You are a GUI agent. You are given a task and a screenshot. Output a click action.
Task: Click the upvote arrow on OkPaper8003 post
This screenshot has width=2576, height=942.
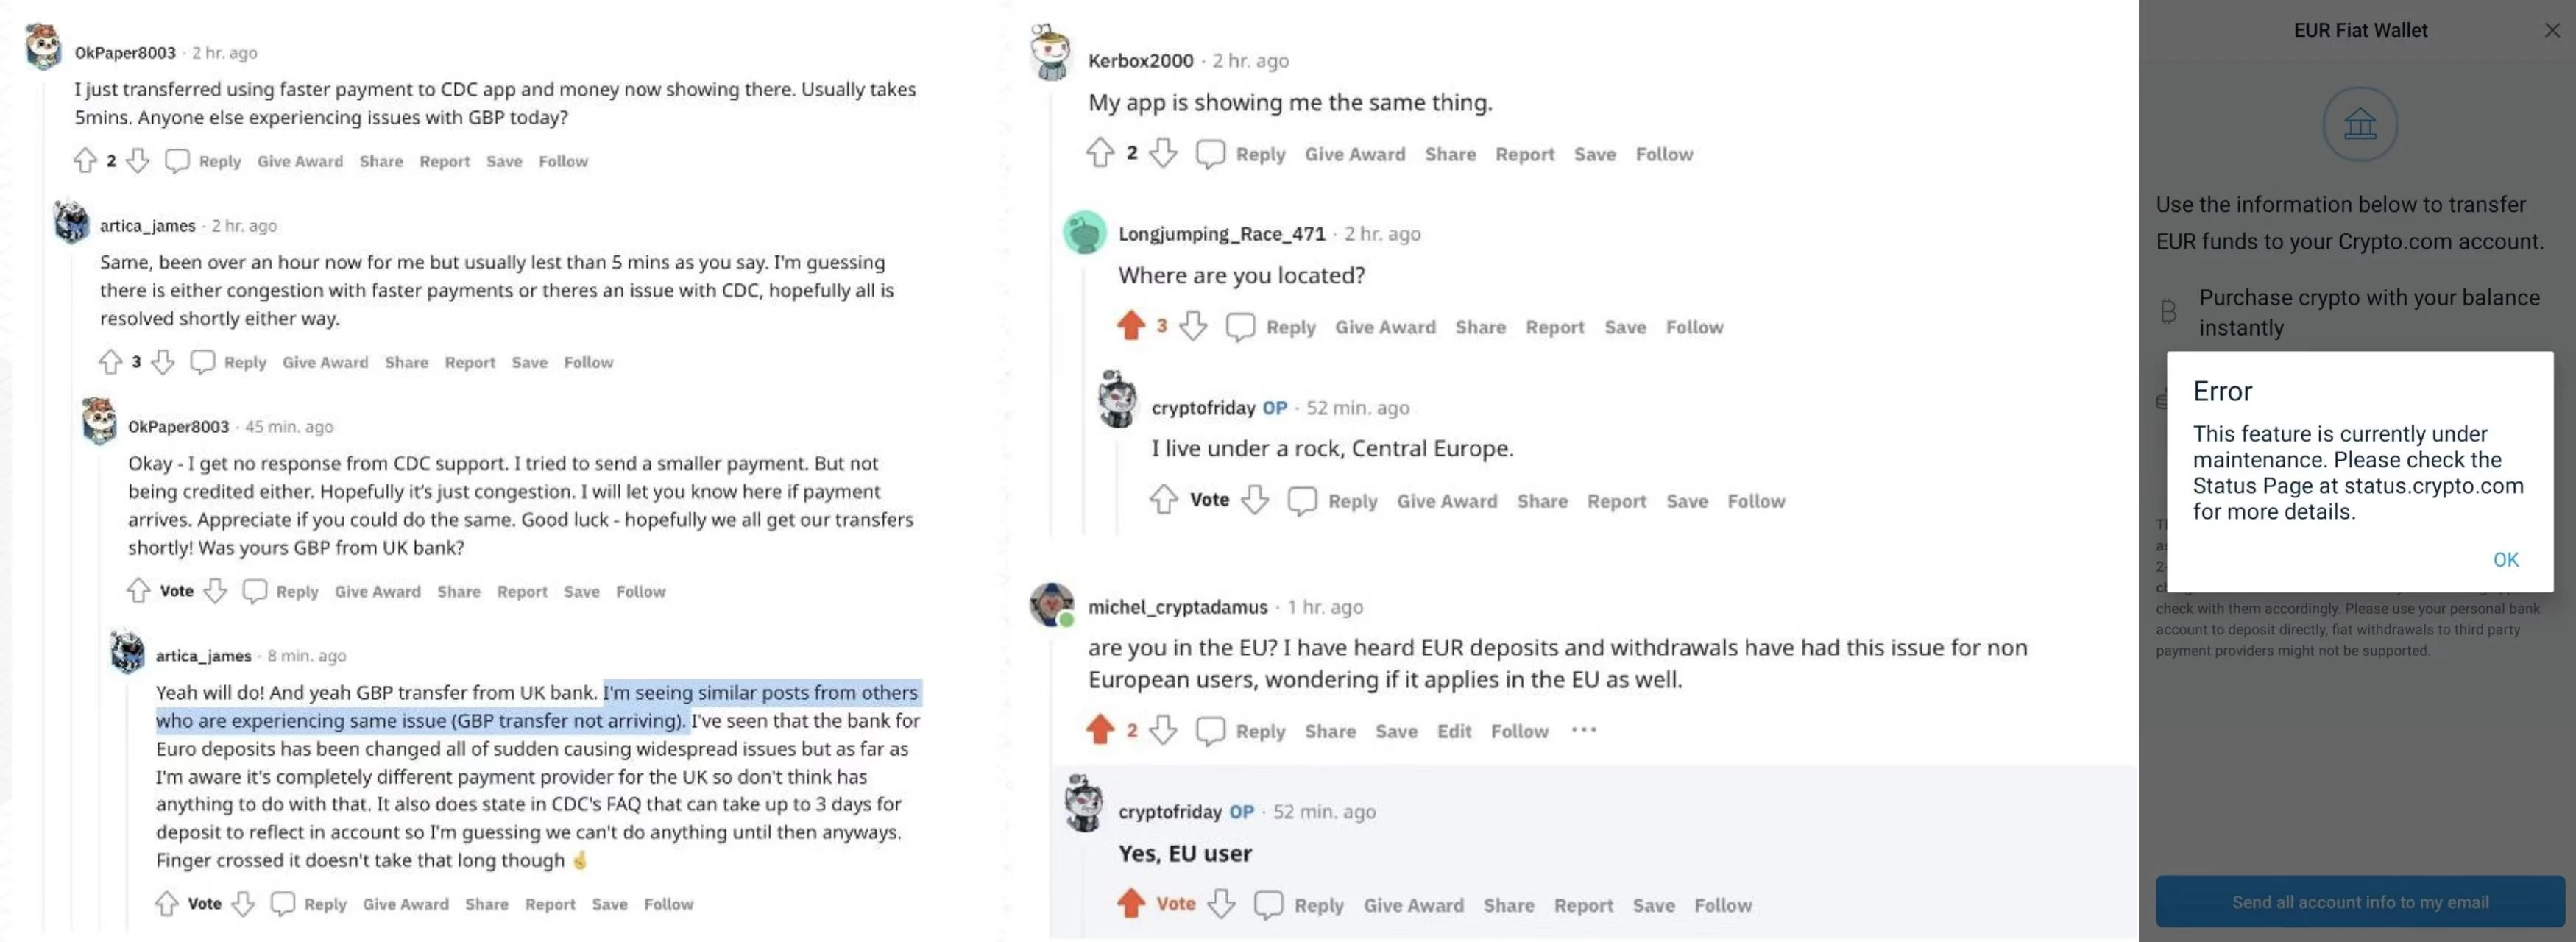point(84,160)
